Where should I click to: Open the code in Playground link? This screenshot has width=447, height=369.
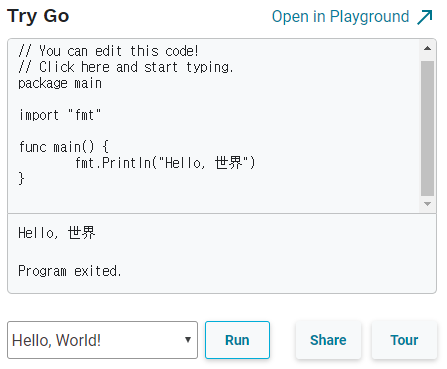(352, 17)
